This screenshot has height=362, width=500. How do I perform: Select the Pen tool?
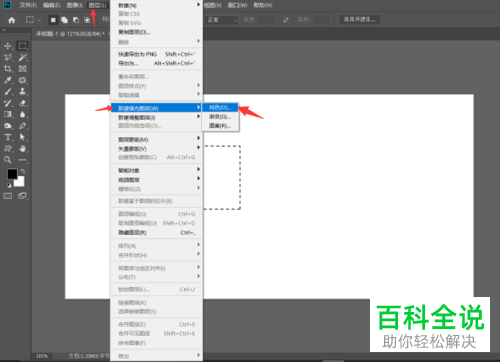[22, 126]
